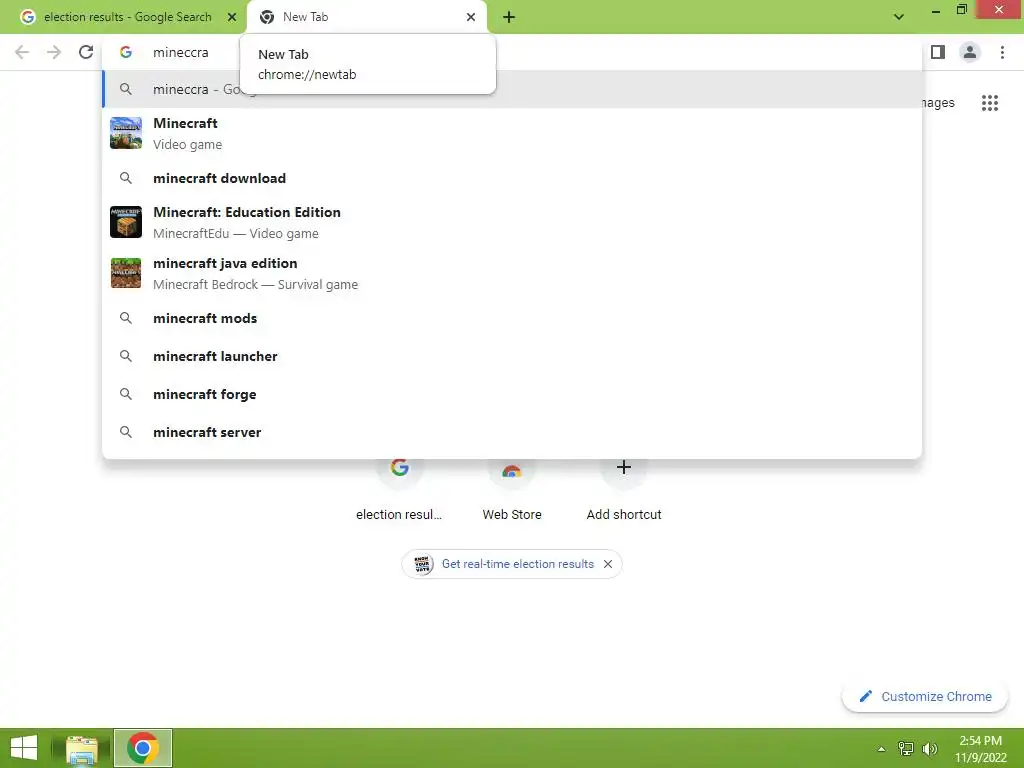The width and height of the screenshot is (1024, 768).
Task: Open File Explorer from the taskbar
Action: (82, 748)
